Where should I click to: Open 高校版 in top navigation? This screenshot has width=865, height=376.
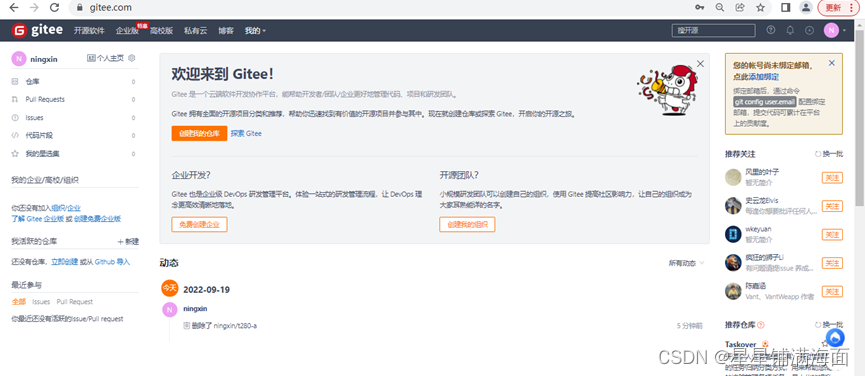[162, 31]
